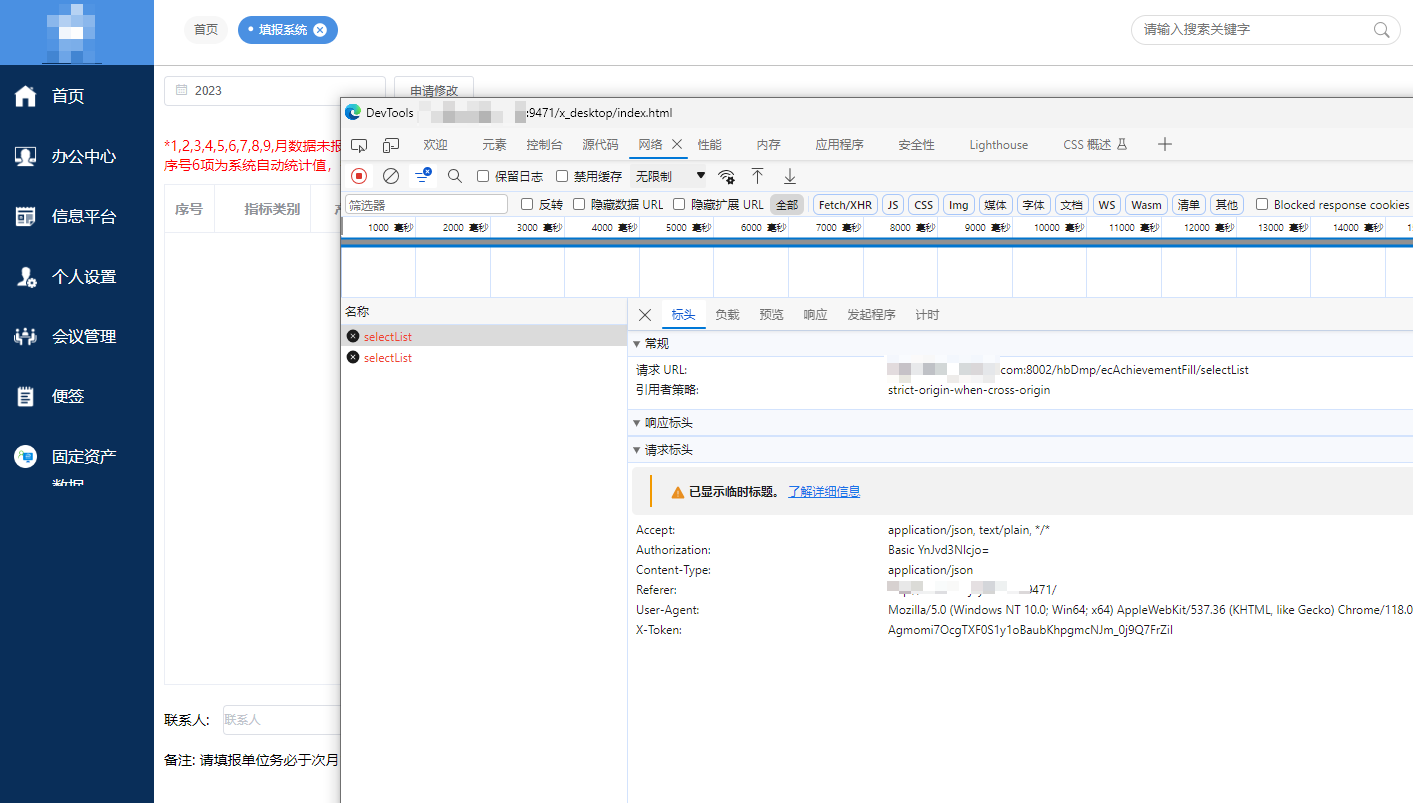Stop recording network log
This screenshot has height=803, width=1413.
pos(359,176)
